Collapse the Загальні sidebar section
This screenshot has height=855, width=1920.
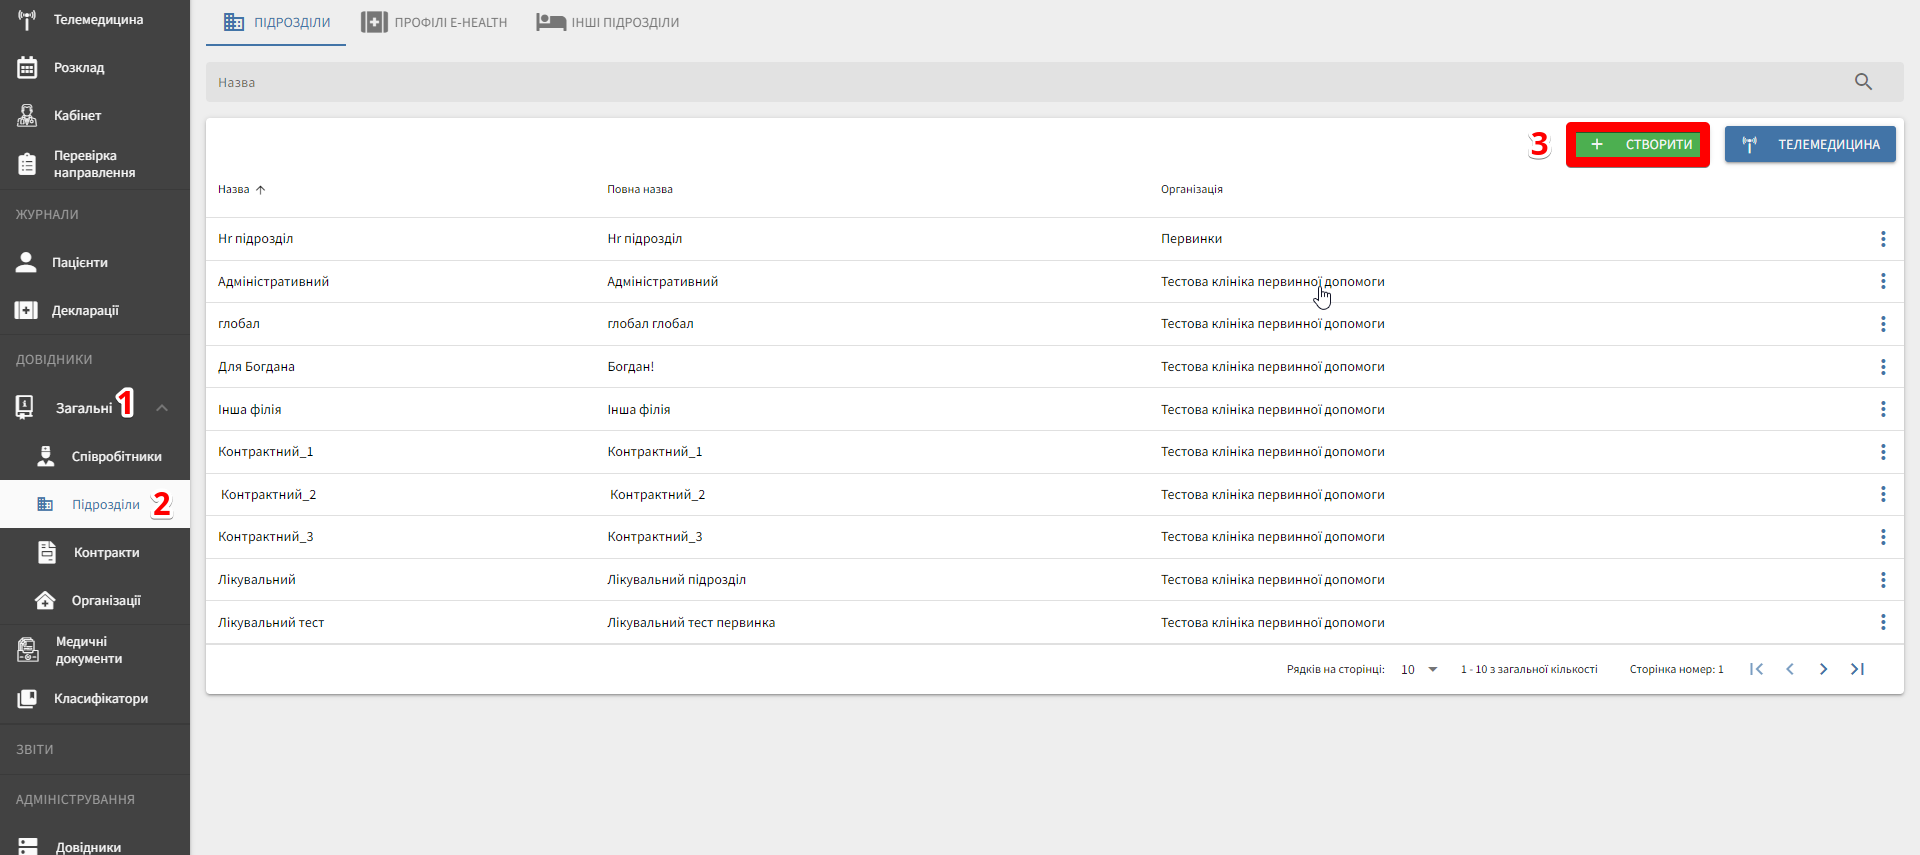162,408
